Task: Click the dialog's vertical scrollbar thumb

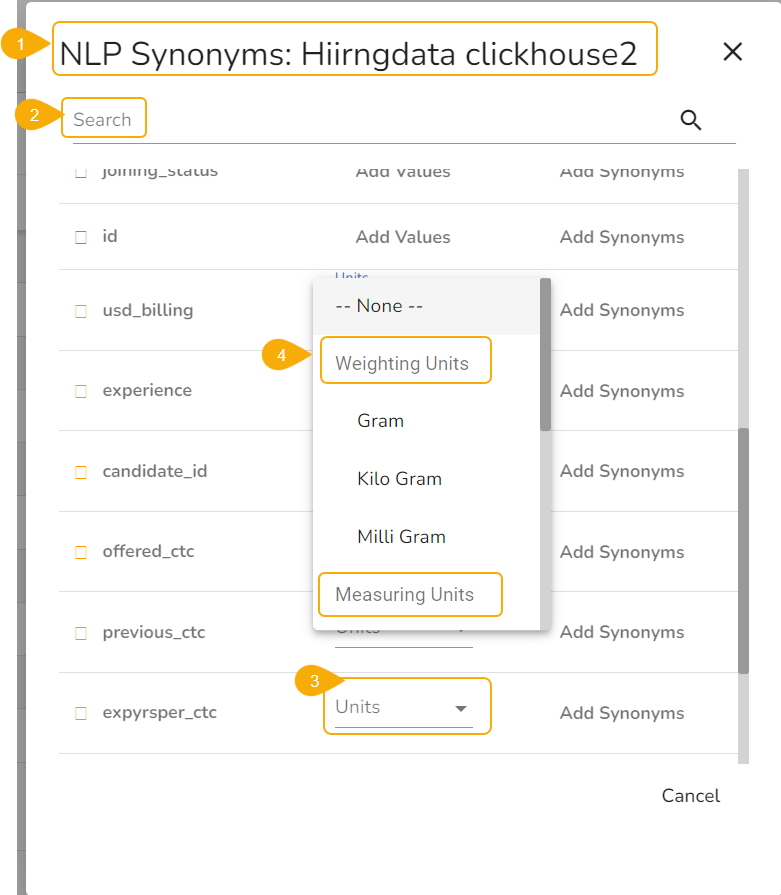Action: point(743,550)
